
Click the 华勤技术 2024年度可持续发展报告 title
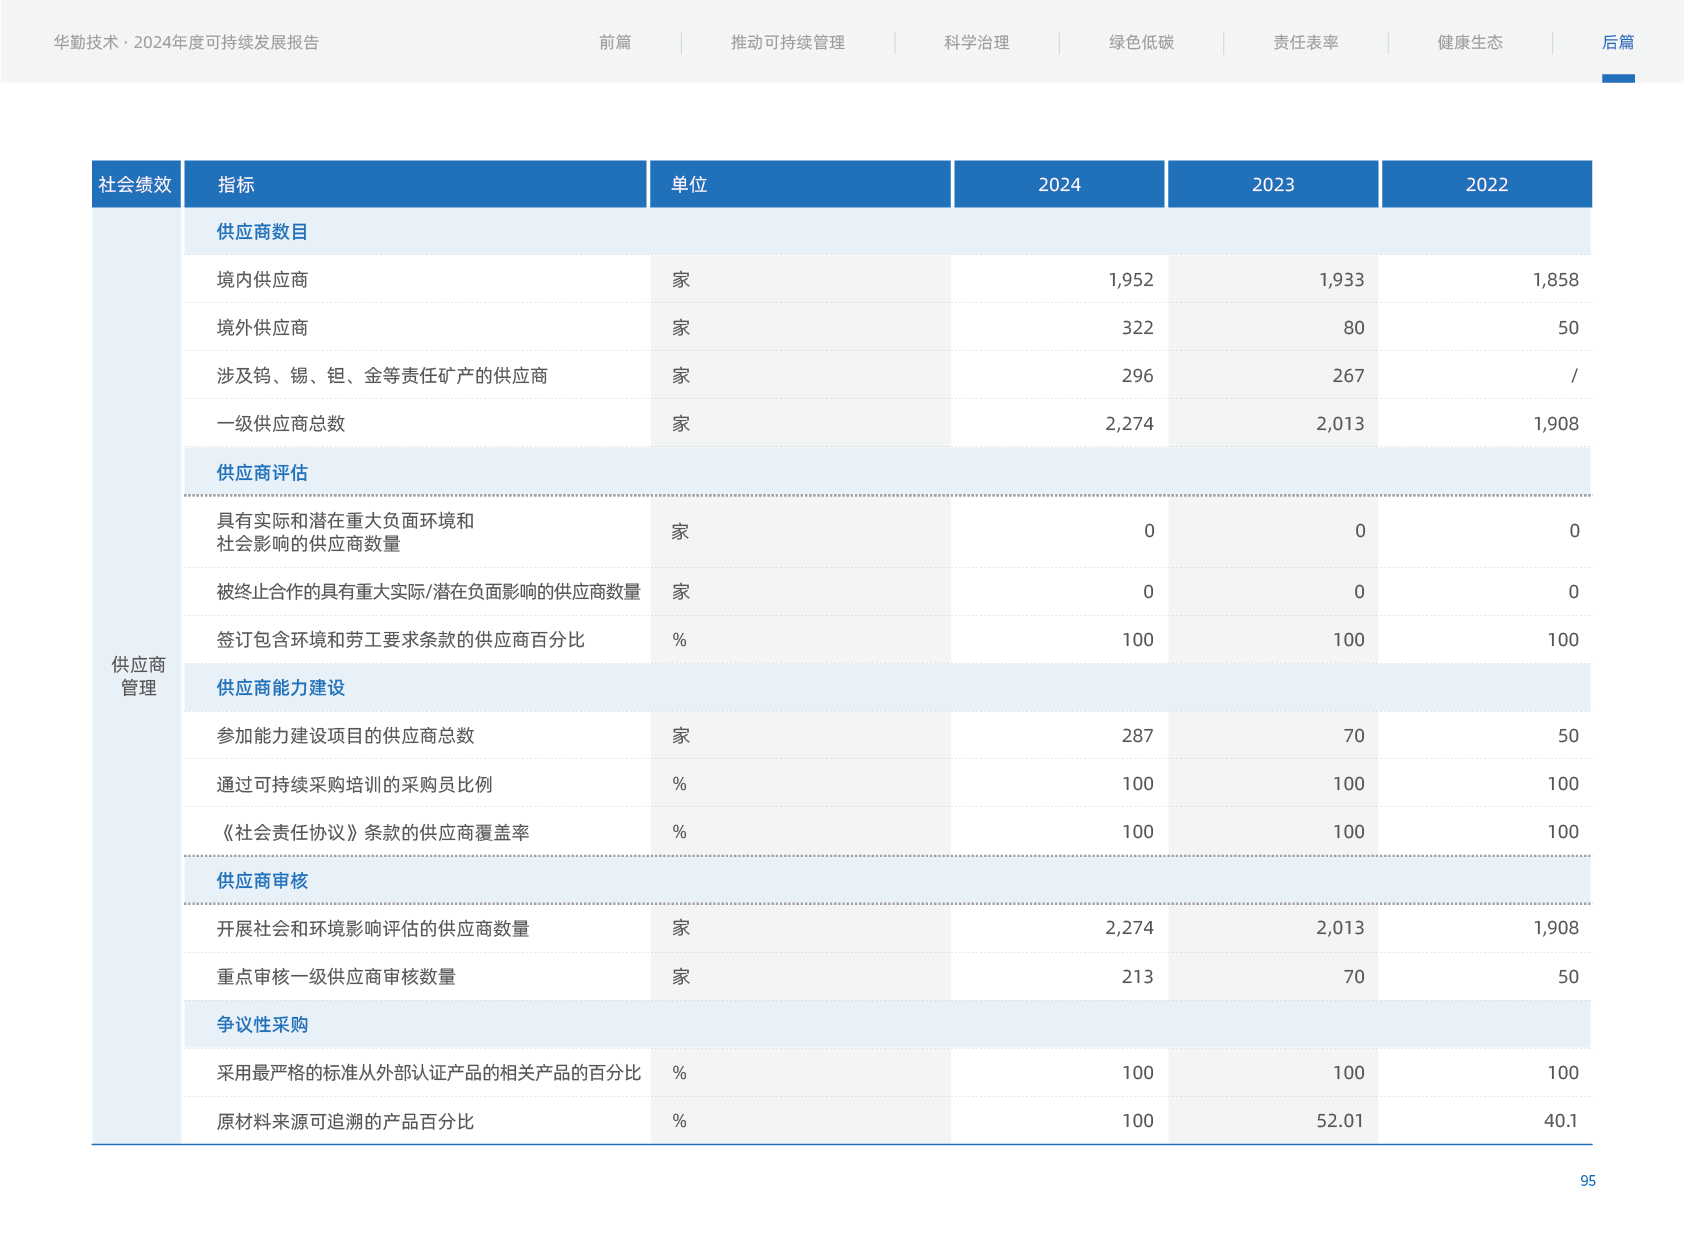[187, 42]
